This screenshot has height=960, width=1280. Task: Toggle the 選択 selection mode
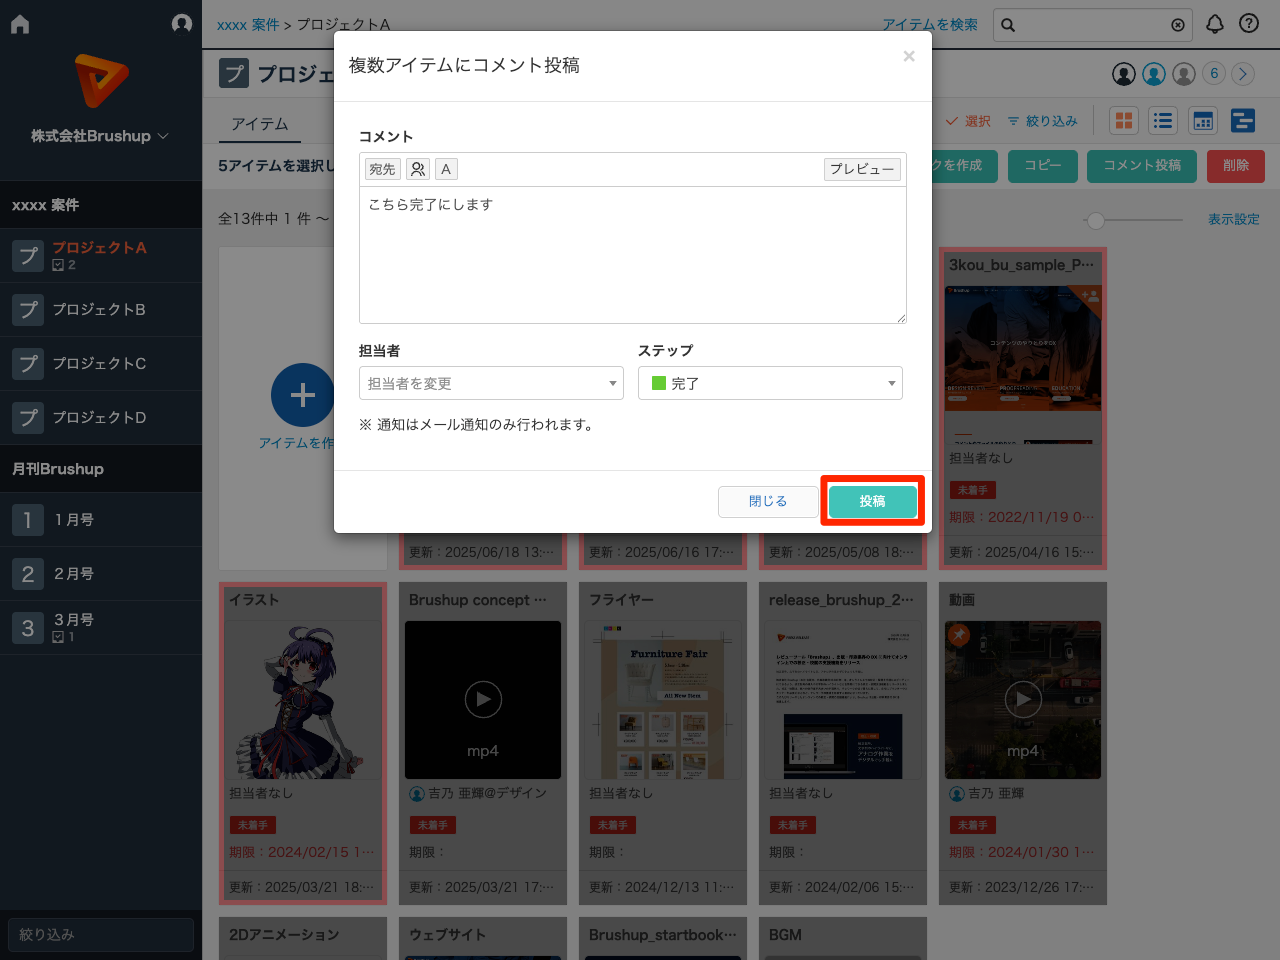coord(968,121)
